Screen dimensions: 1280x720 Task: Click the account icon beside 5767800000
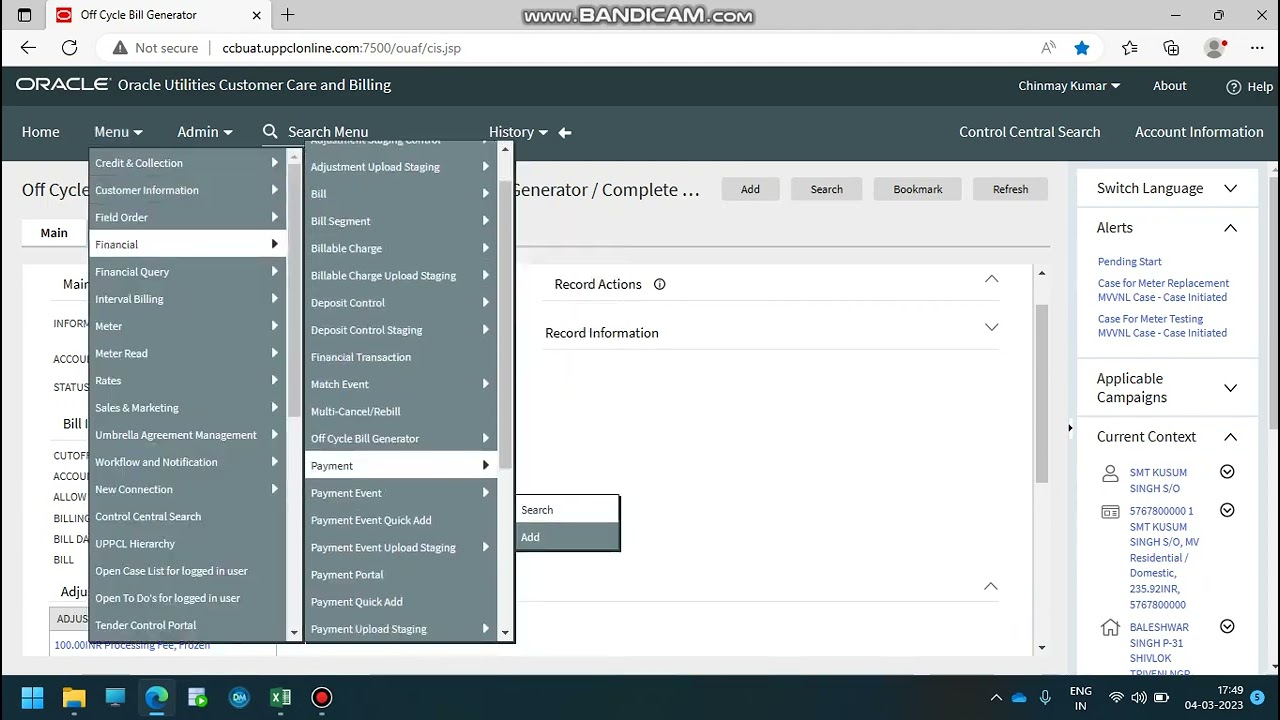pyautogui.click(x=1110, y=512)
